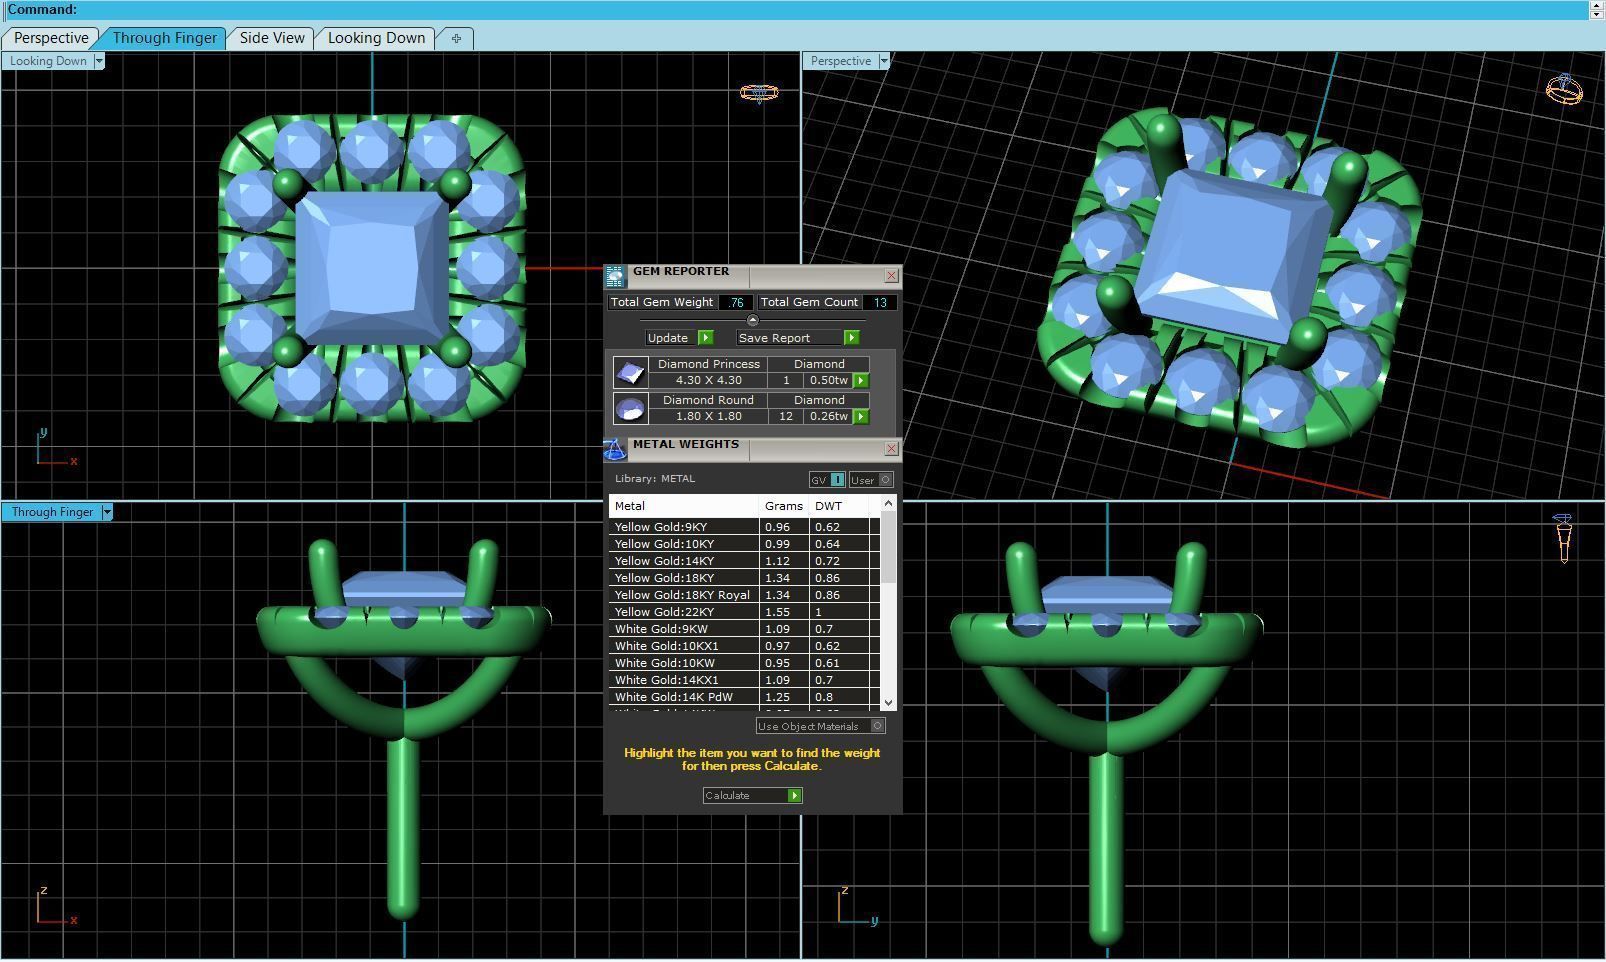Click the Through Finger viewport label
This screenshot has height=962, width=1606.
click(x=52, y=512)
